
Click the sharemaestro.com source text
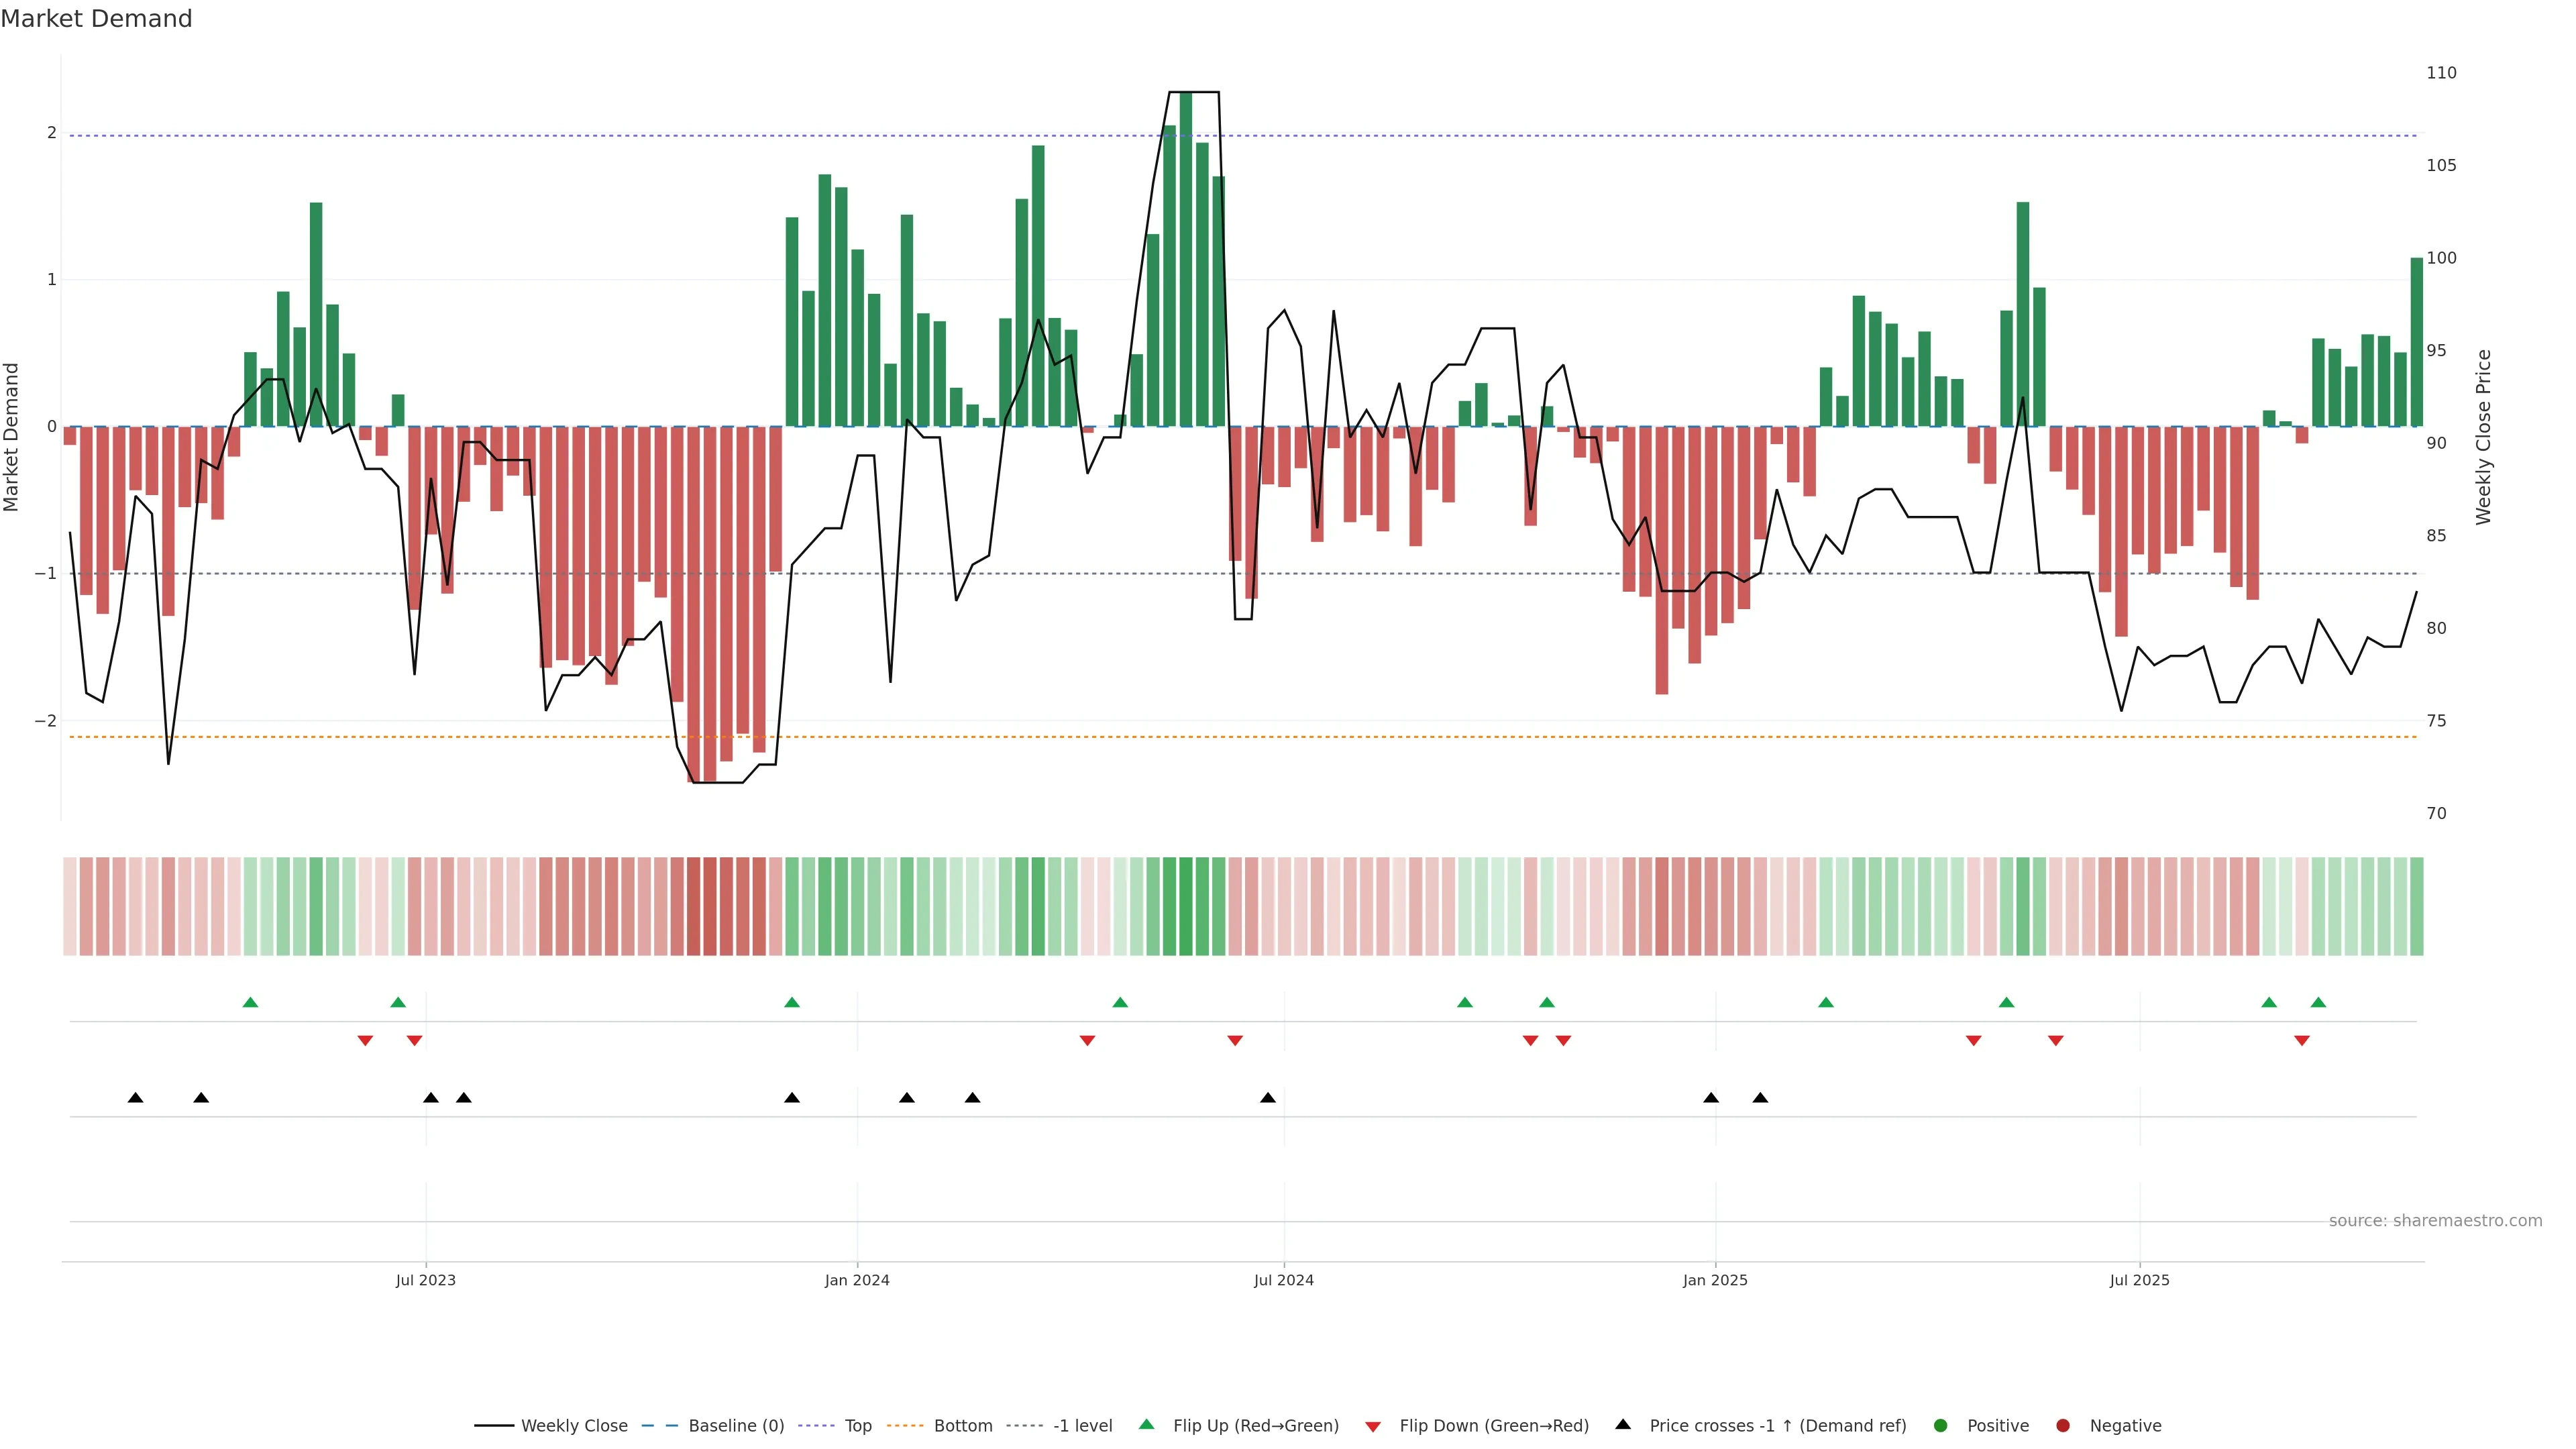[x=2435, y=1221]
